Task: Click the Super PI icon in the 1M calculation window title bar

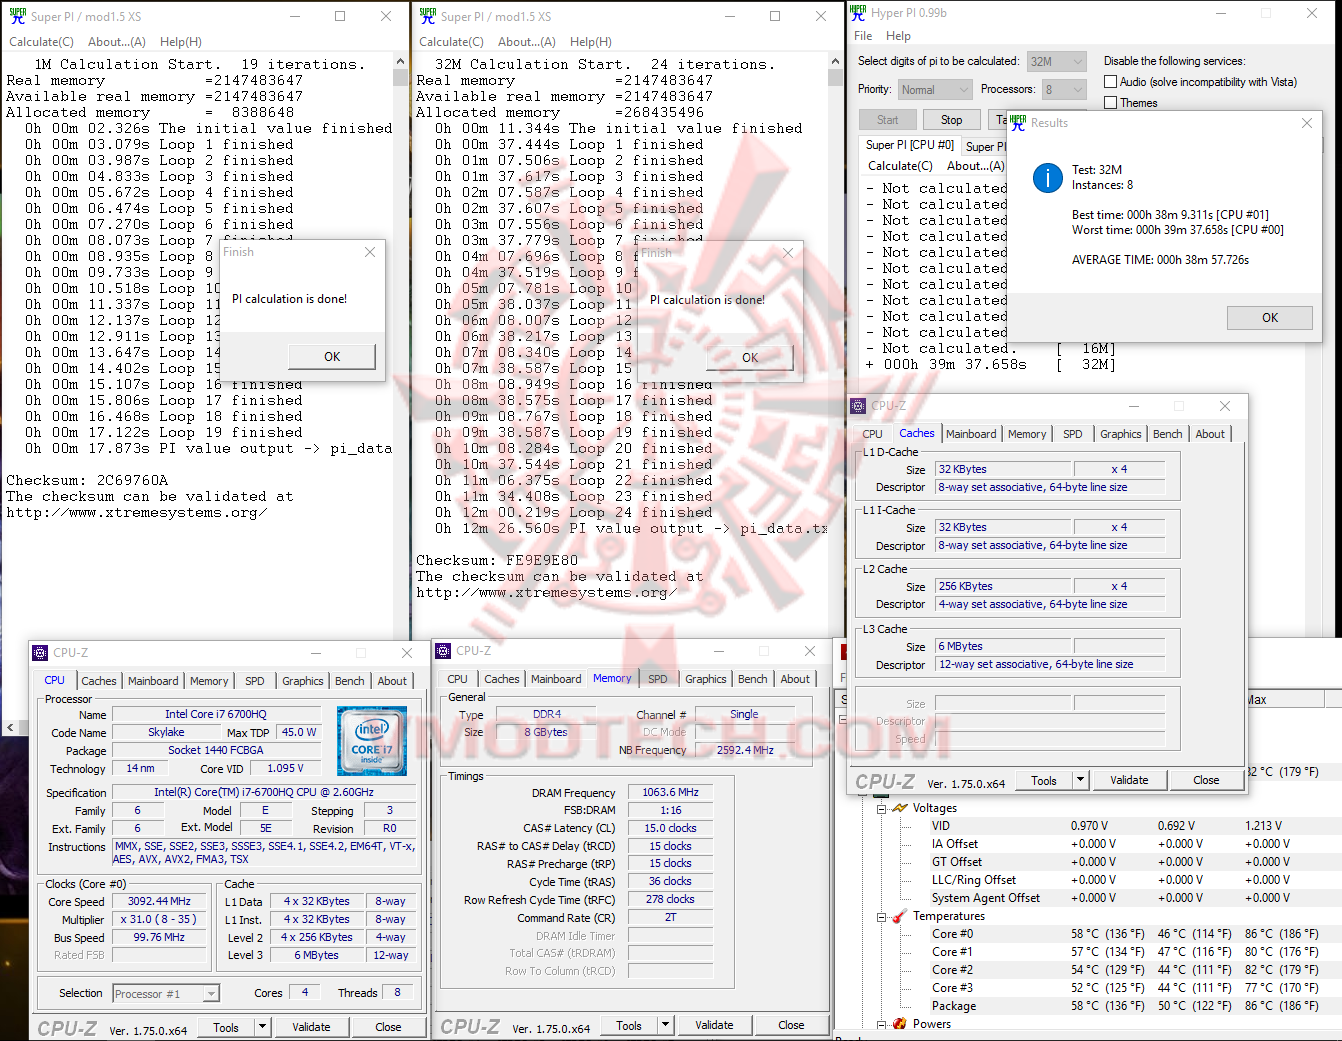Action: 17,16
